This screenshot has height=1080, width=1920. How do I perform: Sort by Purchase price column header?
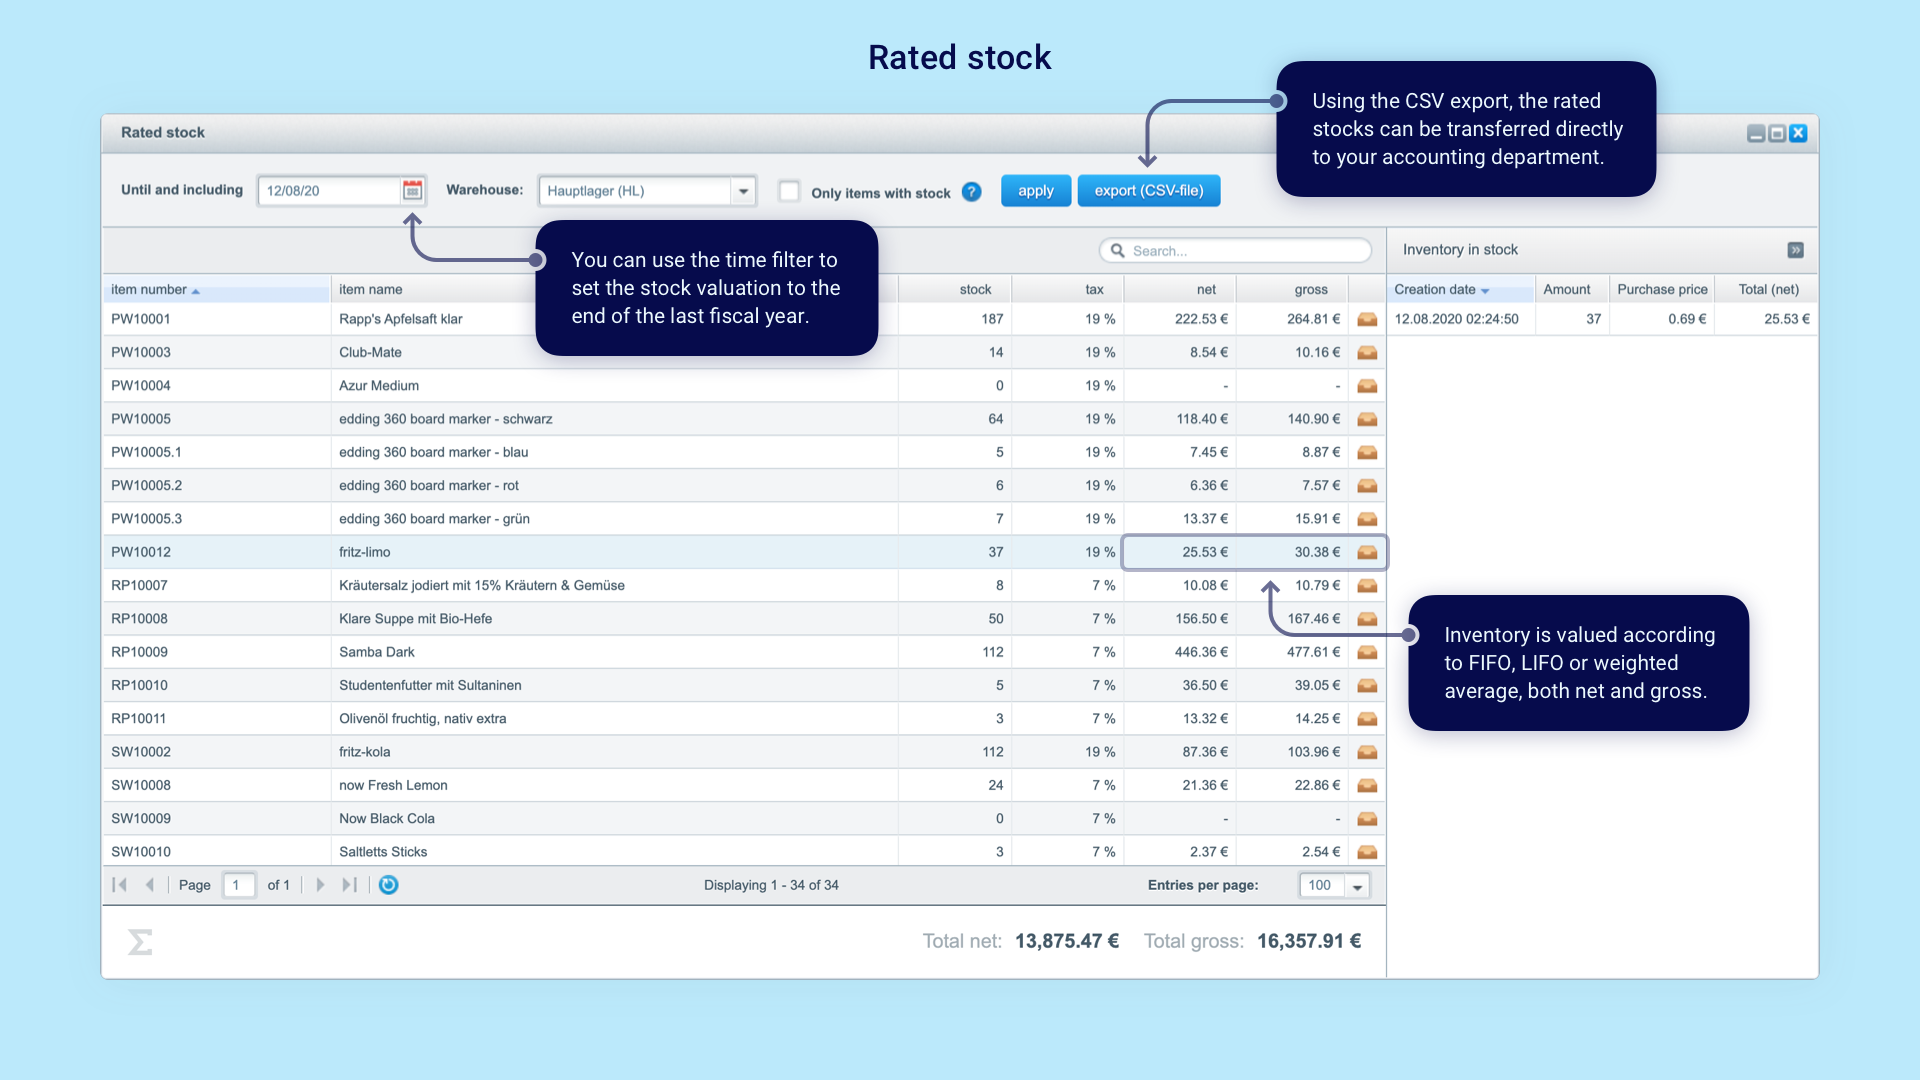[x=1662, y=290]
